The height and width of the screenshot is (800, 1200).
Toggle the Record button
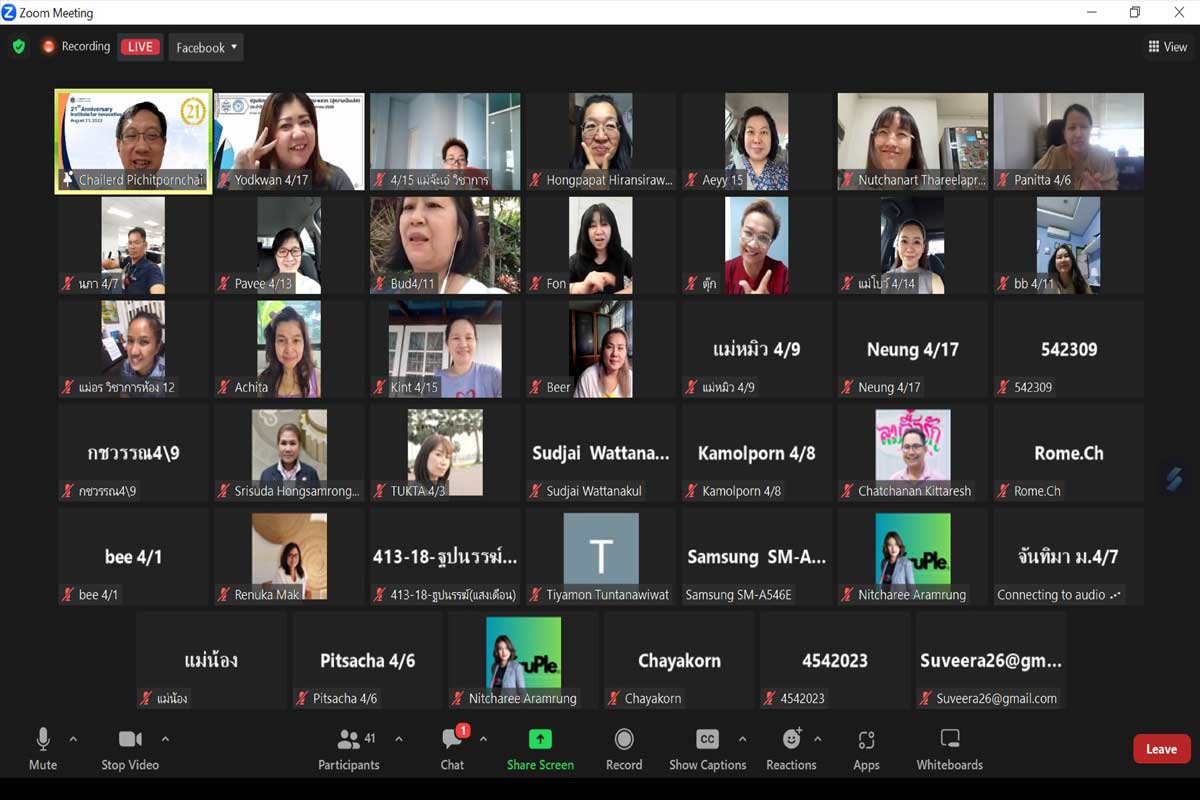coord(624,740)
